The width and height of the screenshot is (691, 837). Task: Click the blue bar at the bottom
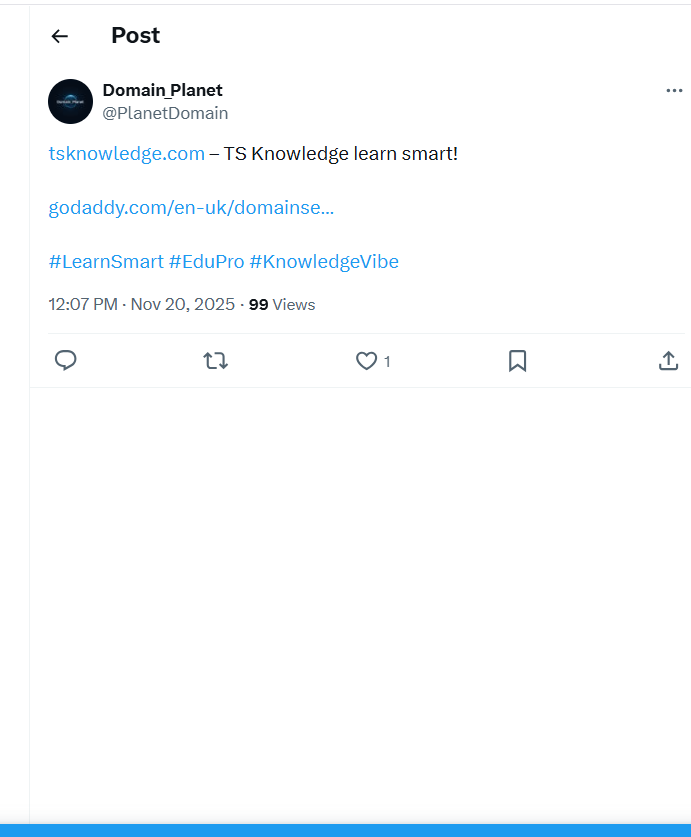point(345,830)
